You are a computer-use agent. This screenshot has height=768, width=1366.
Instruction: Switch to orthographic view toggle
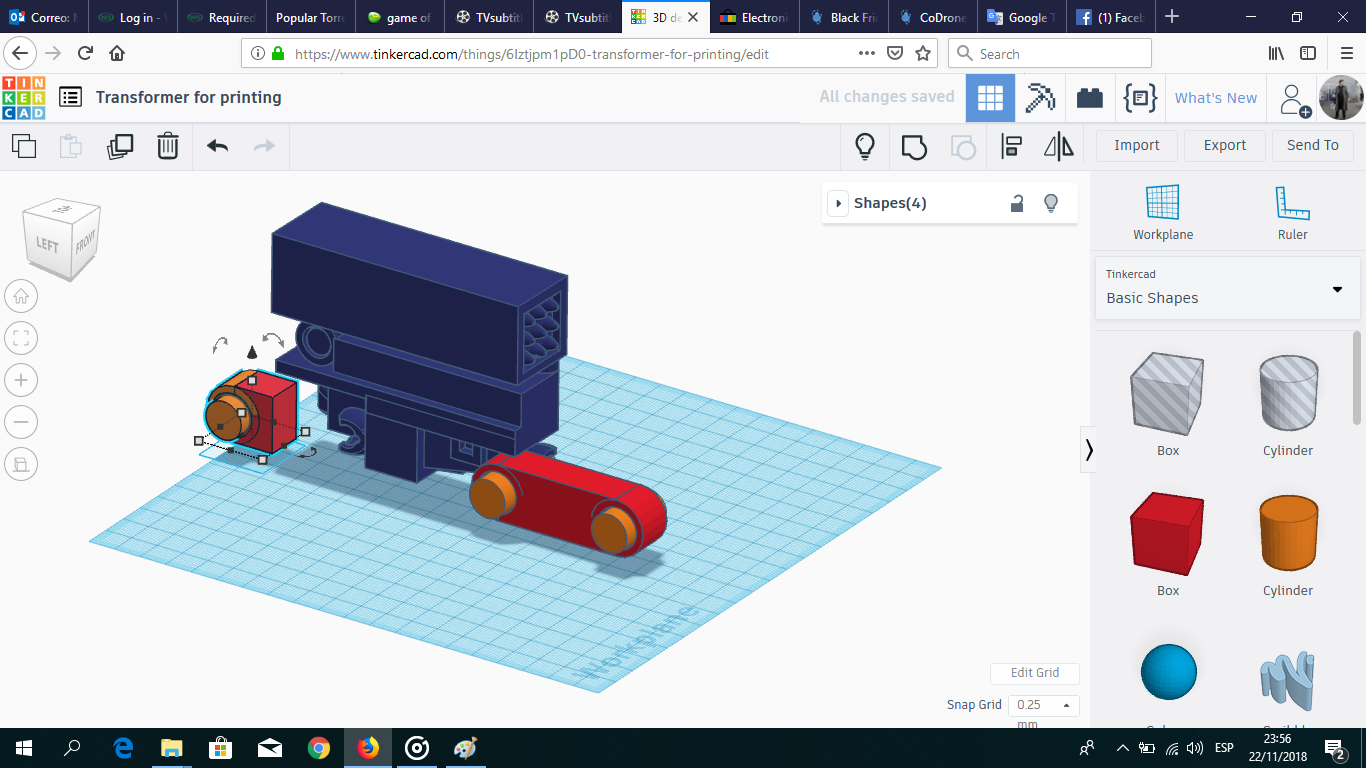(21, 464)
